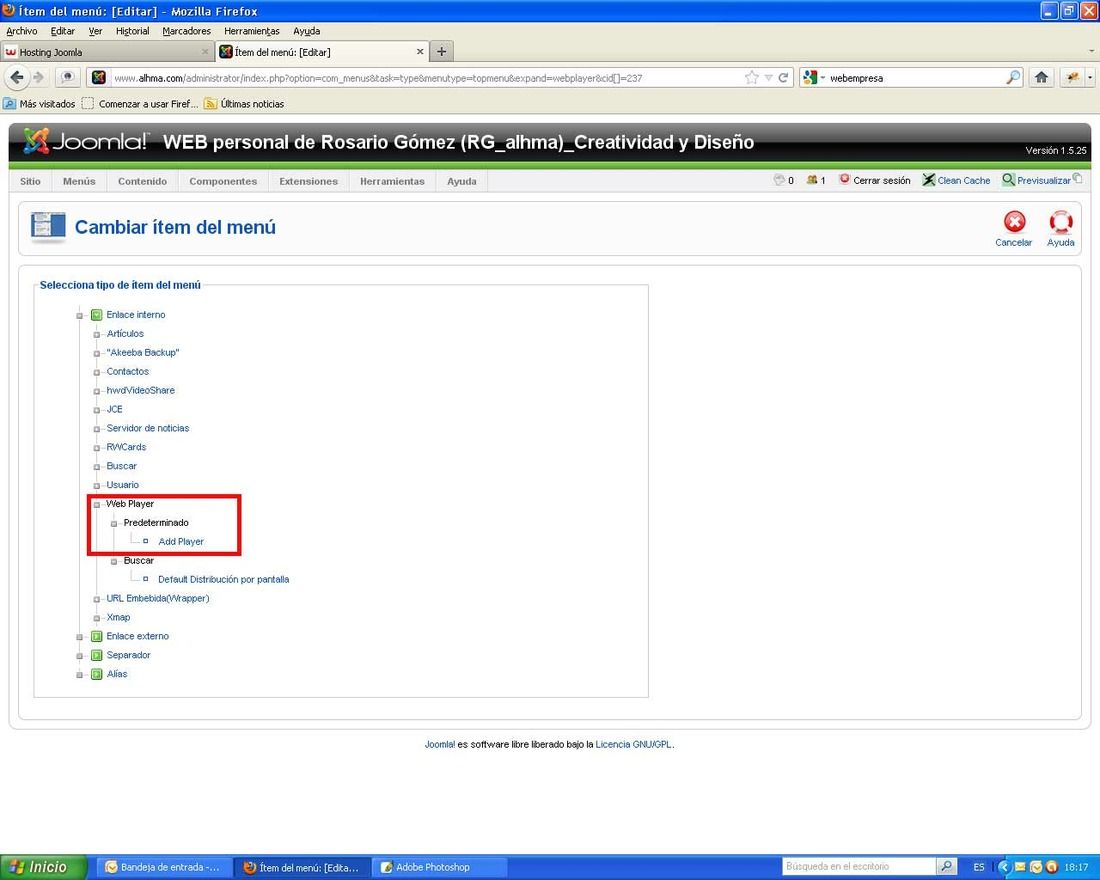Open the Menús menu
Image resolution: width=1100 pixels, height=880 pixels.
pos(79,181)
